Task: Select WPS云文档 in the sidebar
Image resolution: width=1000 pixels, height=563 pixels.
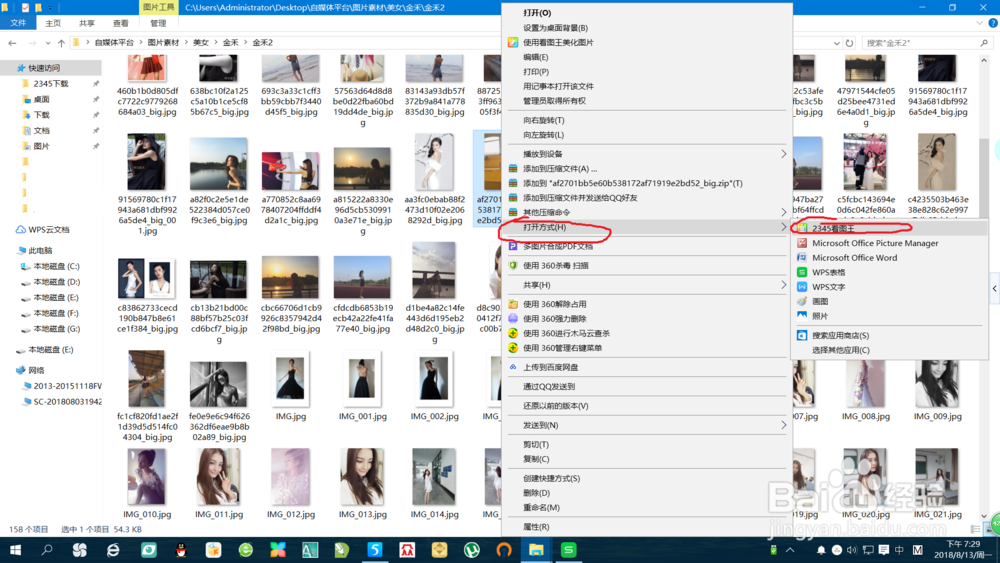Action: coord(49,230)
